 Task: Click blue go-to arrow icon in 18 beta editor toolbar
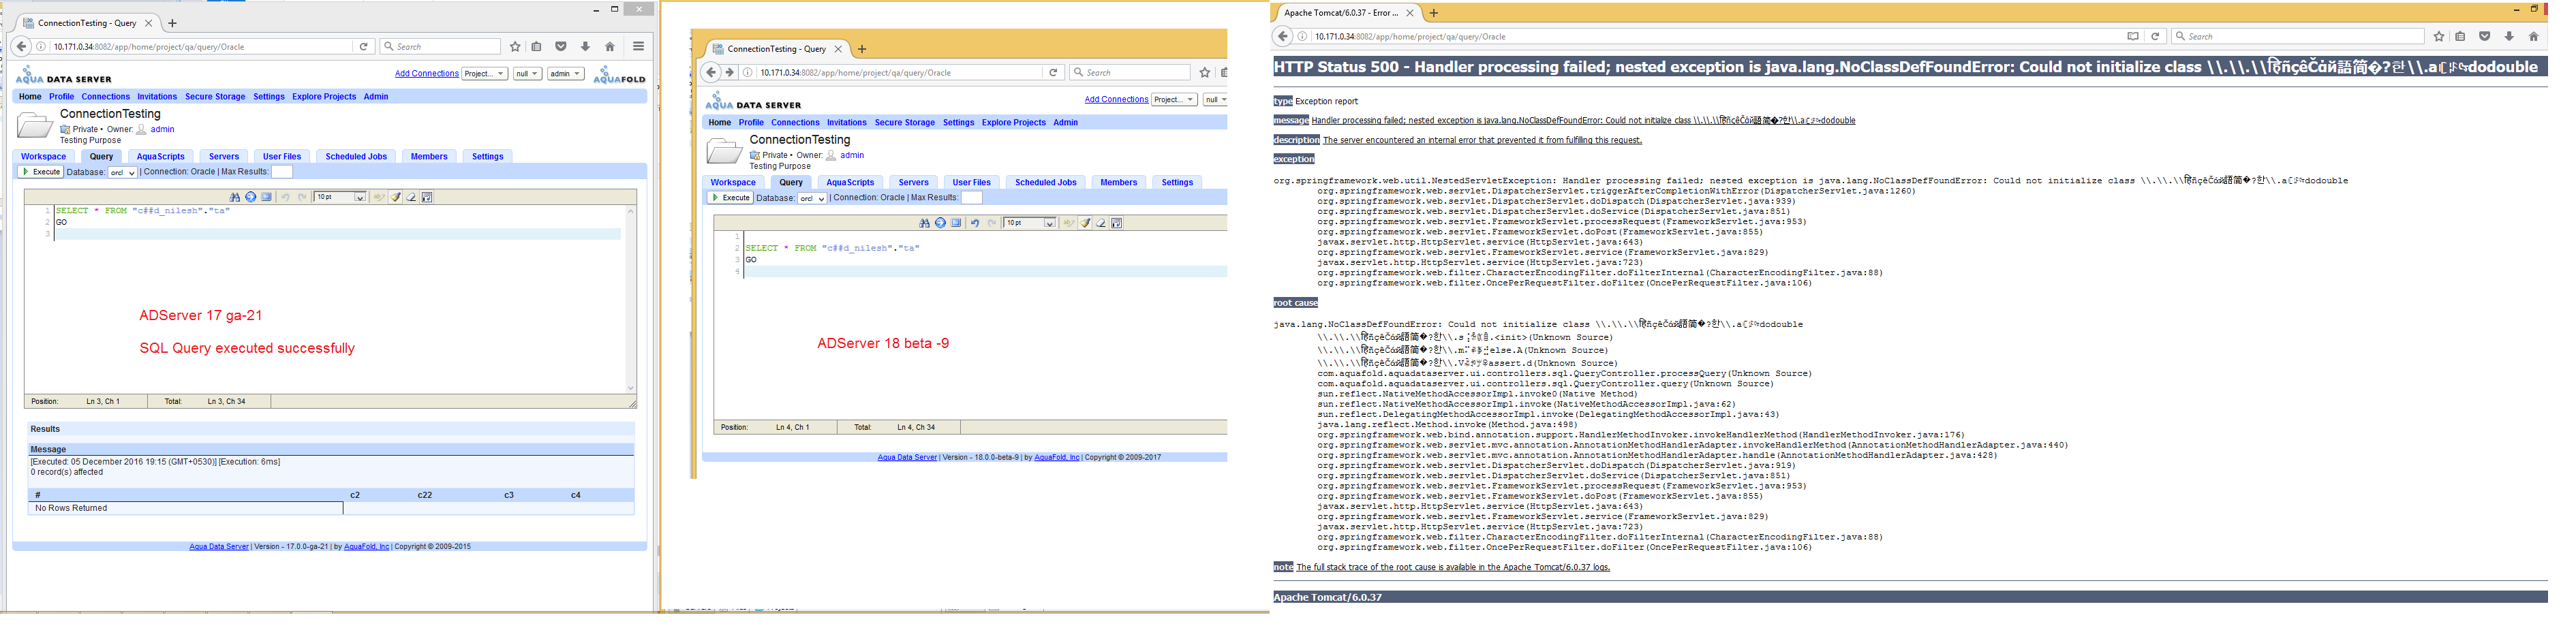[941, 223]
